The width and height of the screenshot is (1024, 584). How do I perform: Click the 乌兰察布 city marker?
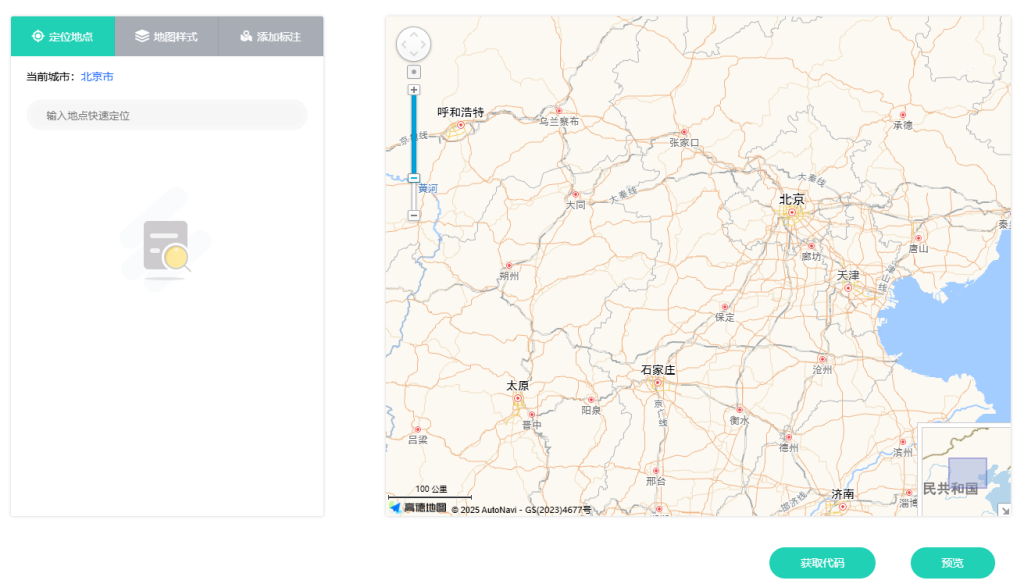coord(558,111)
